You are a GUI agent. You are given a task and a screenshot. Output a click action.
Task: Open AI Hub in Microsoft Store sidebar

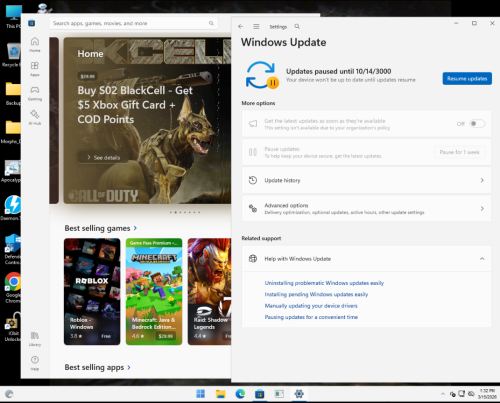[35, 117]
